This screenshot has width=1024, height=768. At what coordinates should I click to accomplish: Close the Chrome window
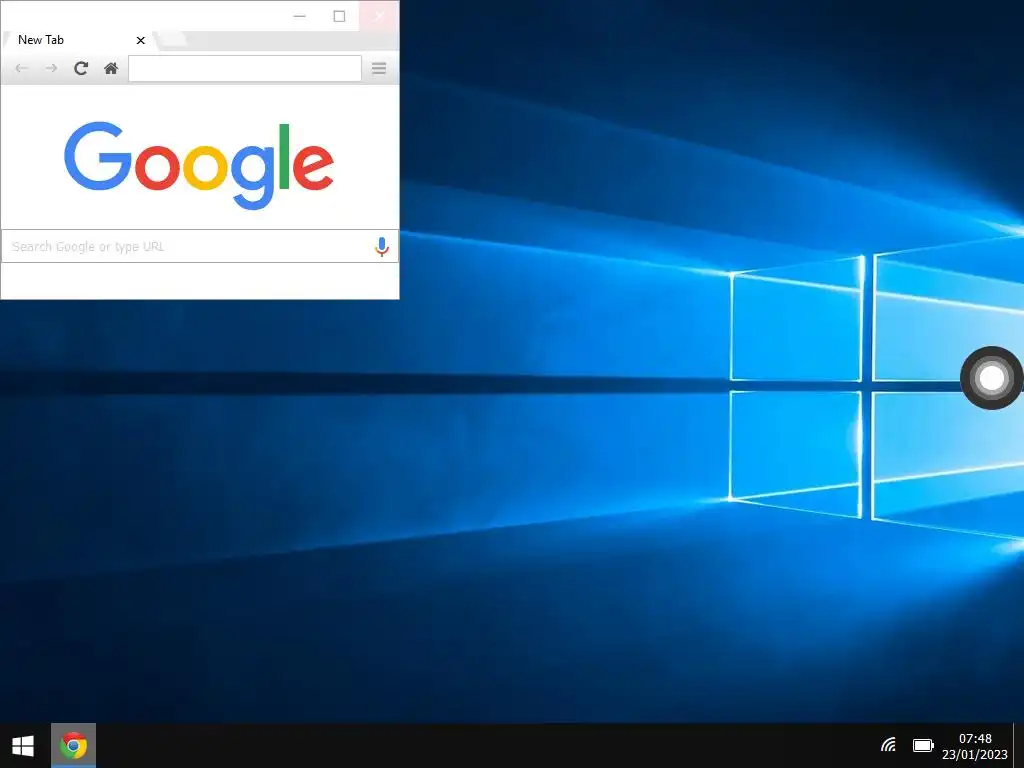[379, 16]
